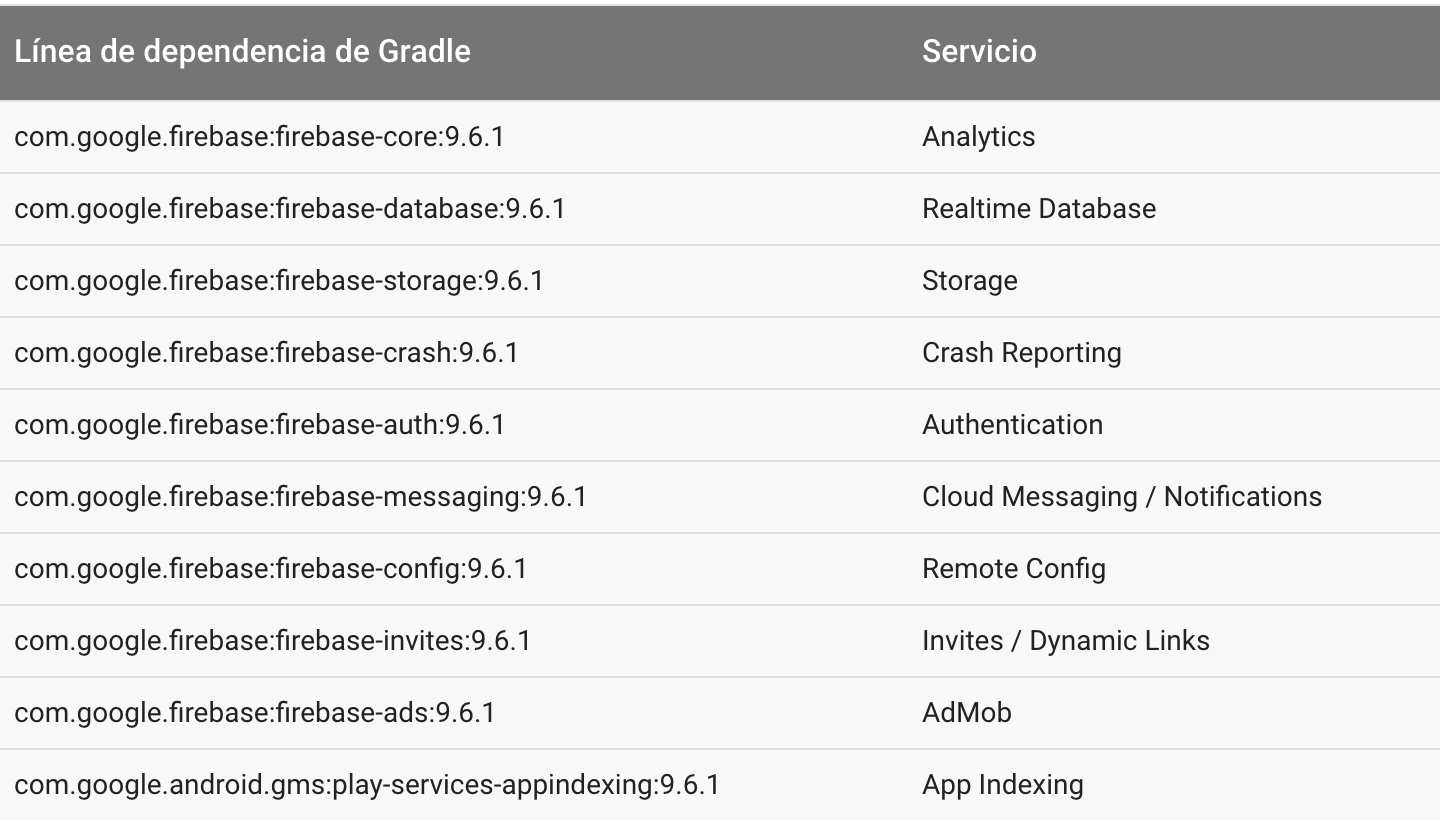The height and width of the screenshot is (822, 1448).
Task: Click the firebase-core:9.6.1 dependency text
Action: 259,137
